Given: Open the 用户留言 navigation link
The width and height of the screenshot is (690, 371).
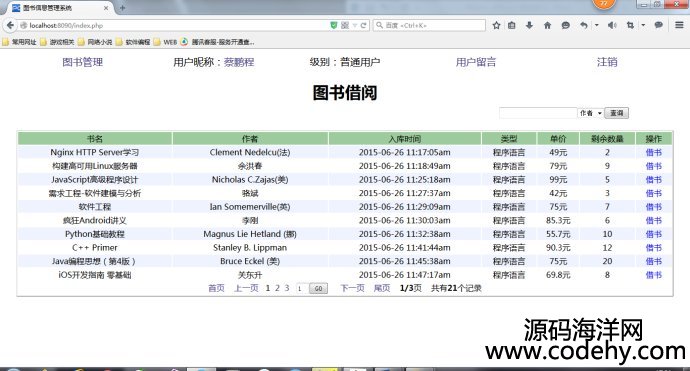Looking at the screenshot, I should pos(476,62).
